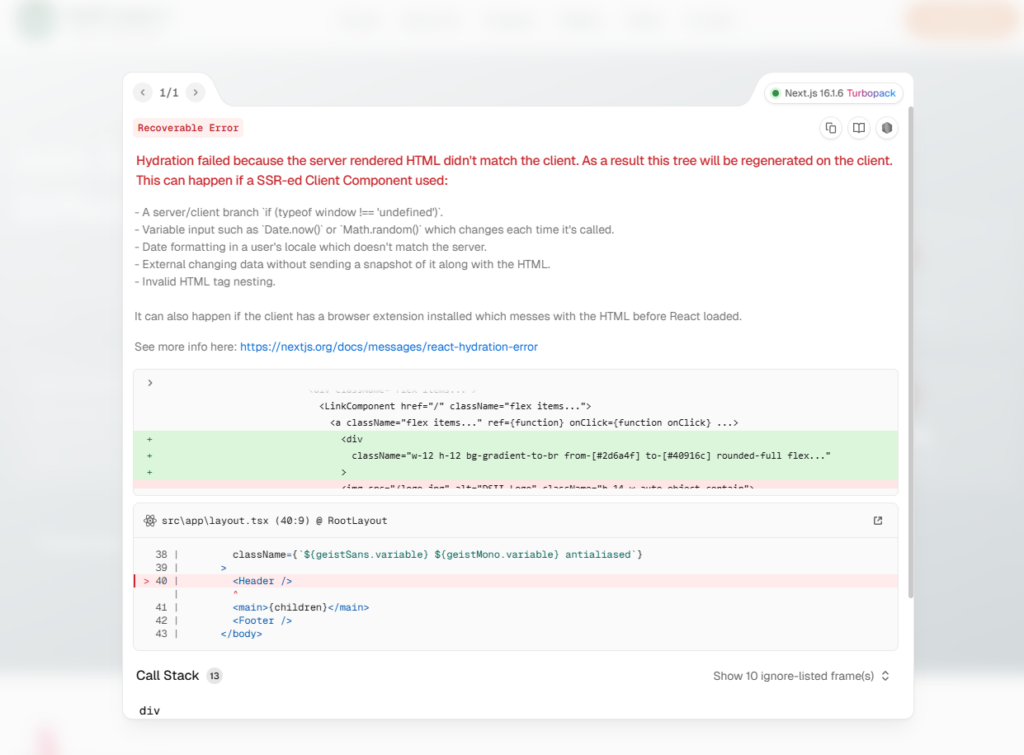This screenshot has height=755, width=1024.
Task: Click the Next.js 16.1.6 Turbopack badge
Action: coord(835,93)
